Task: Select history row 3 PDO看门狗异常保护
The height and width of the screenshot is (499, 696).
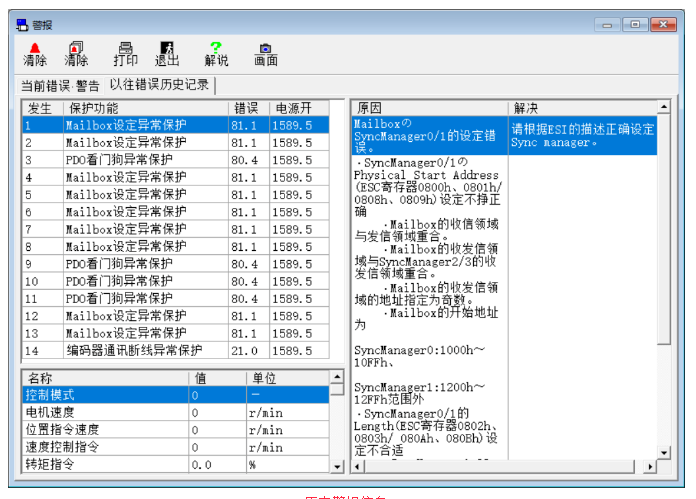Action: coord(176,160)
